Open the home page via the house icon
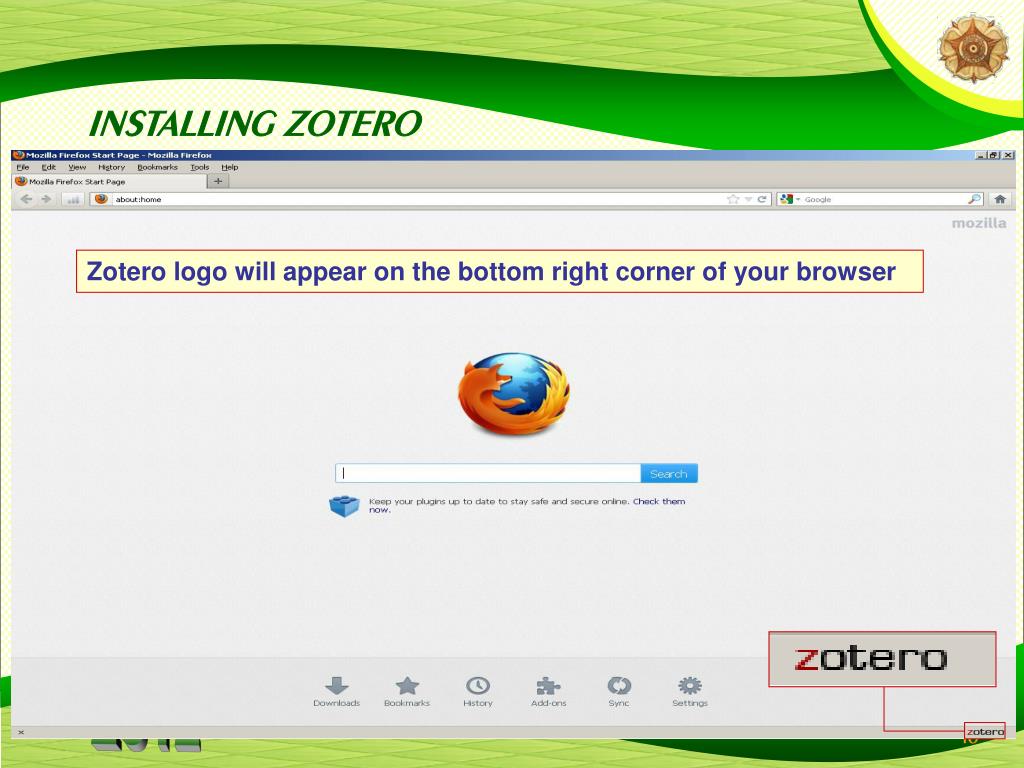This screenshot has height=768, width=1024. [x=1000, y=199]
